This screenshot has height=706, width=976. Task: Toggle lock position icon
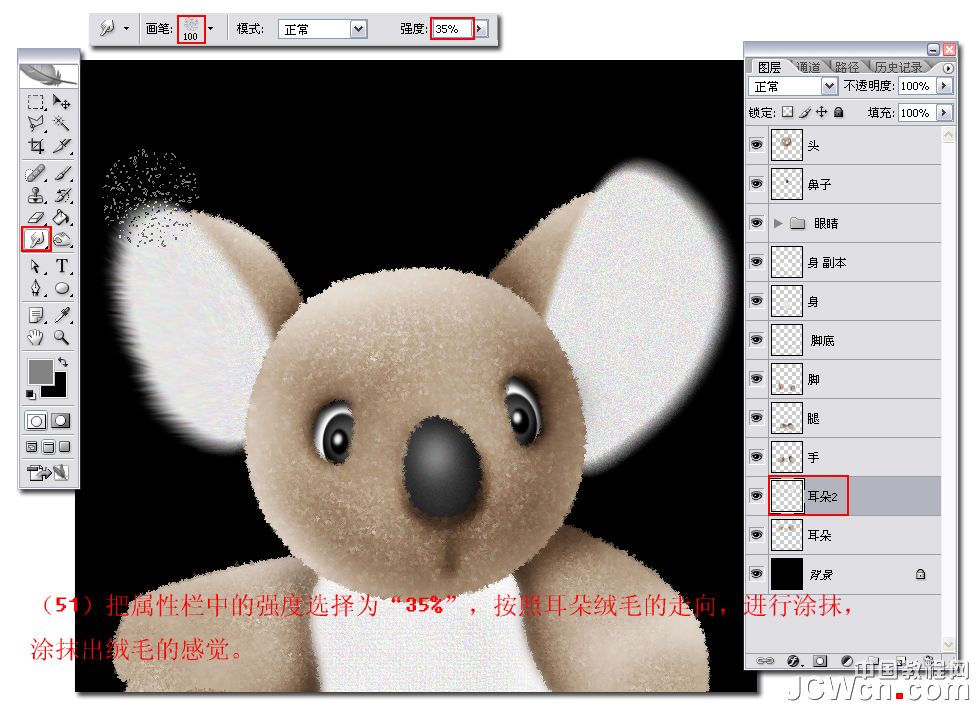[x=822, y=112]
